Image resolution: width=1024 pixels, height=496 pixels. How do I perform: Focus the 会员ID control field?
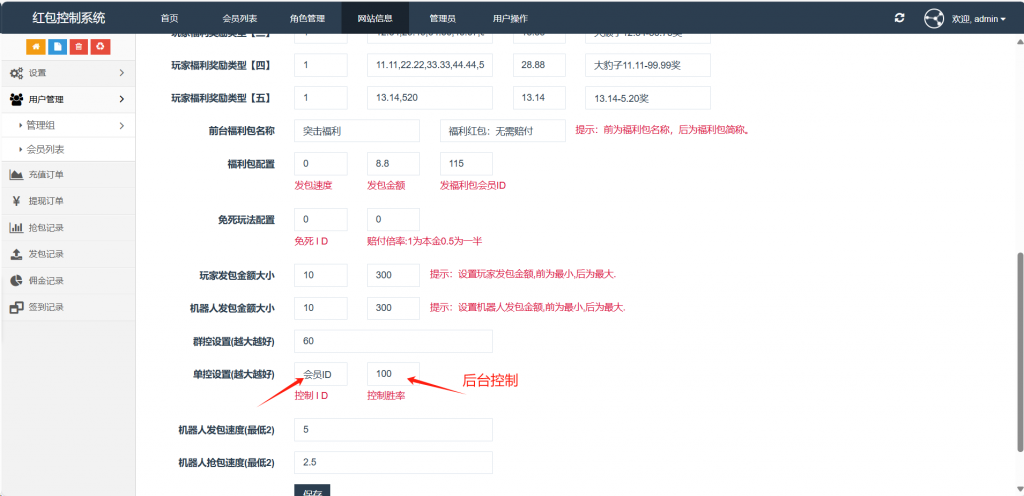321,374
